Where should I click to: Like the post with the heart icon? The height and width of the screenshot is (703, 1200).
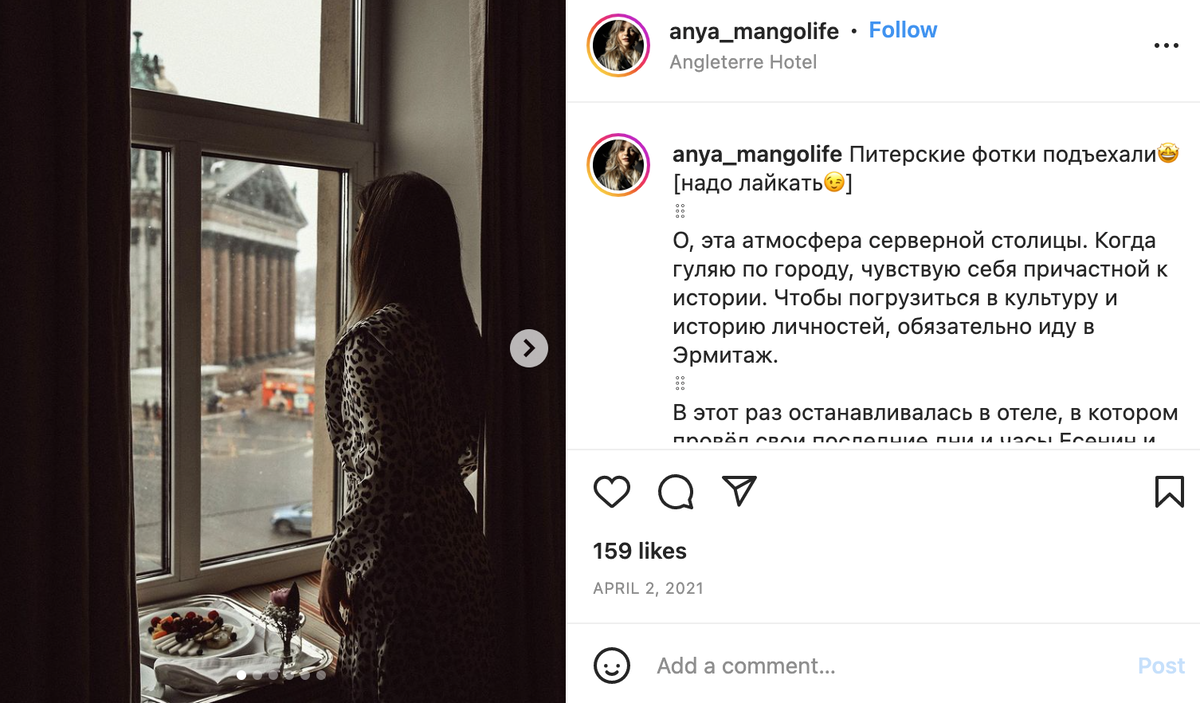(612, 491)
